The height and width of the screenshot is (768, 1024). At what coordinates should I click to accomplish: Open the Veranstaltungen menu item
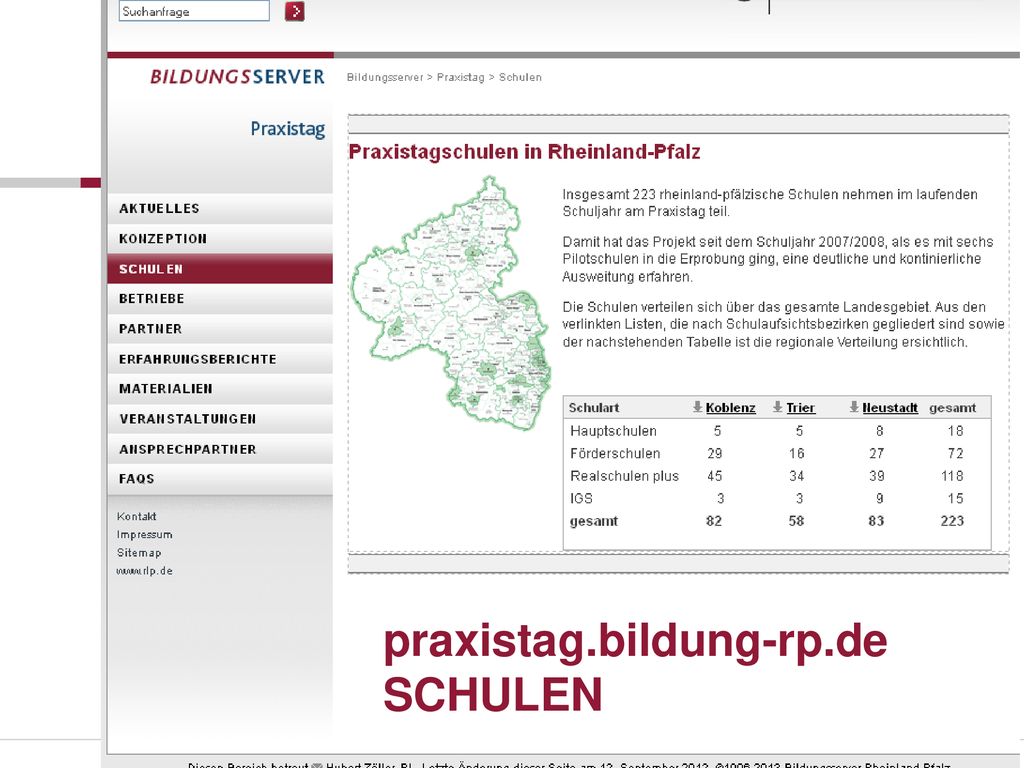pyautogui.click(x=220, y=419)
